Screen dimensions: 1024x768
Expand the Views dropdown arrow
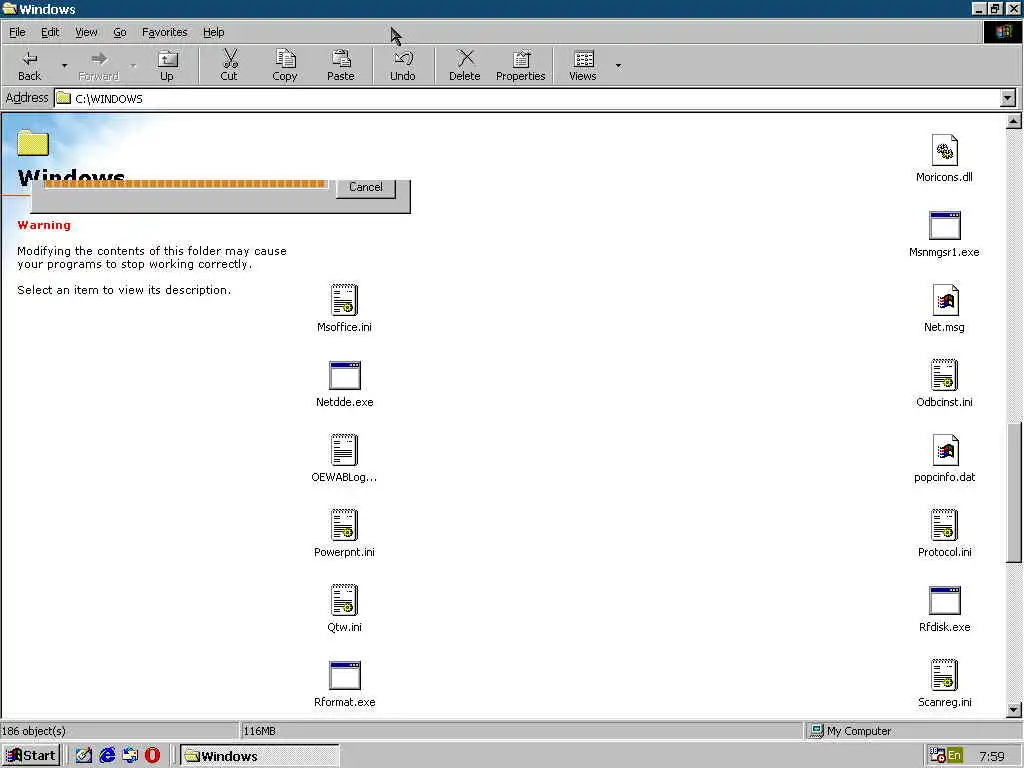(618, 65)
